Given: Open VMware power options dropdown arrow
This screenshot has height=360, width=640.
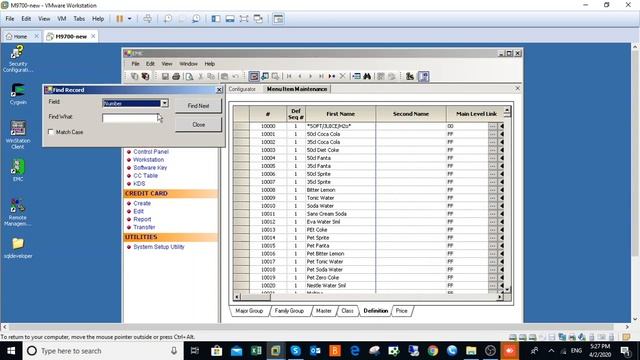Looking at the screenshot, I should [130, 19].
